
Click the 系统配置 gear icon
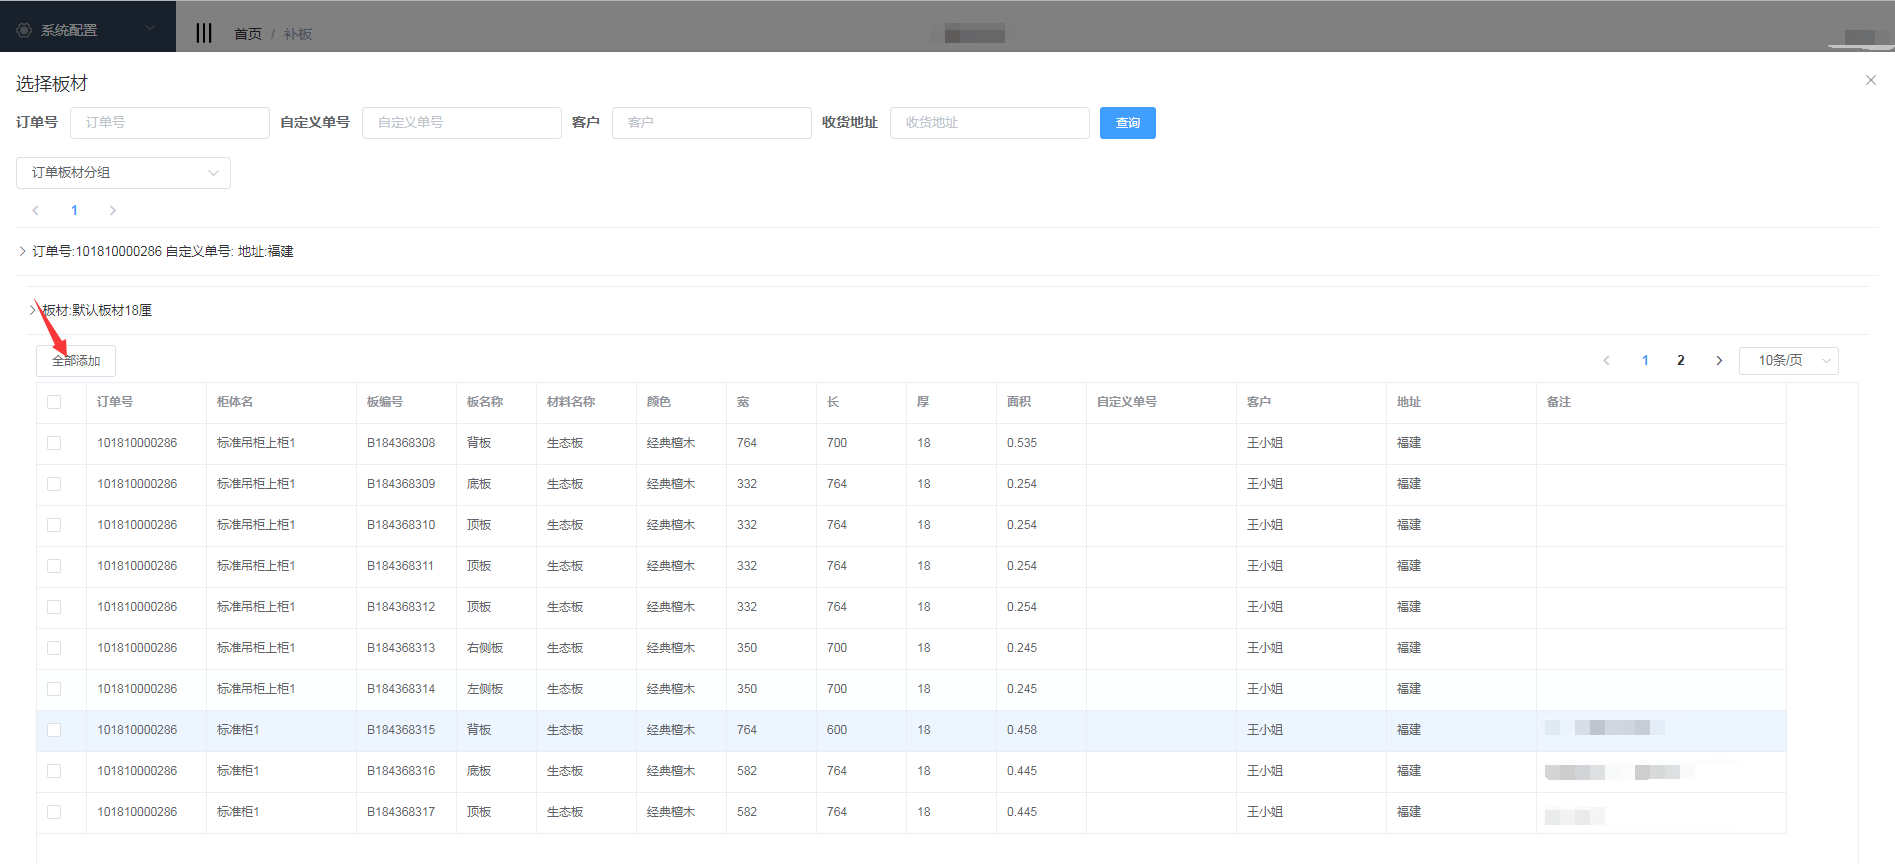pos(24,30)
